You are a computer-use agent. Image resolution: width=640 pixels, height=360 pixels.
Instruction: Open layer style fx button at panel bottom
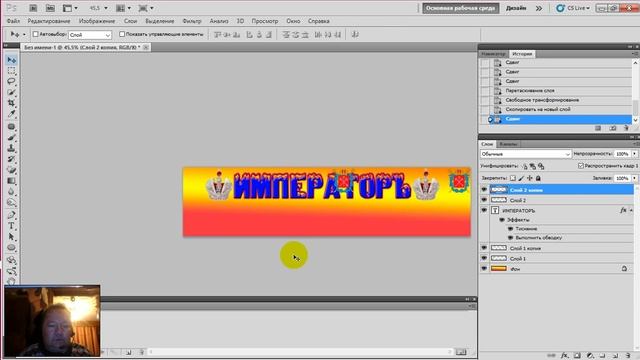coord(564,356)
